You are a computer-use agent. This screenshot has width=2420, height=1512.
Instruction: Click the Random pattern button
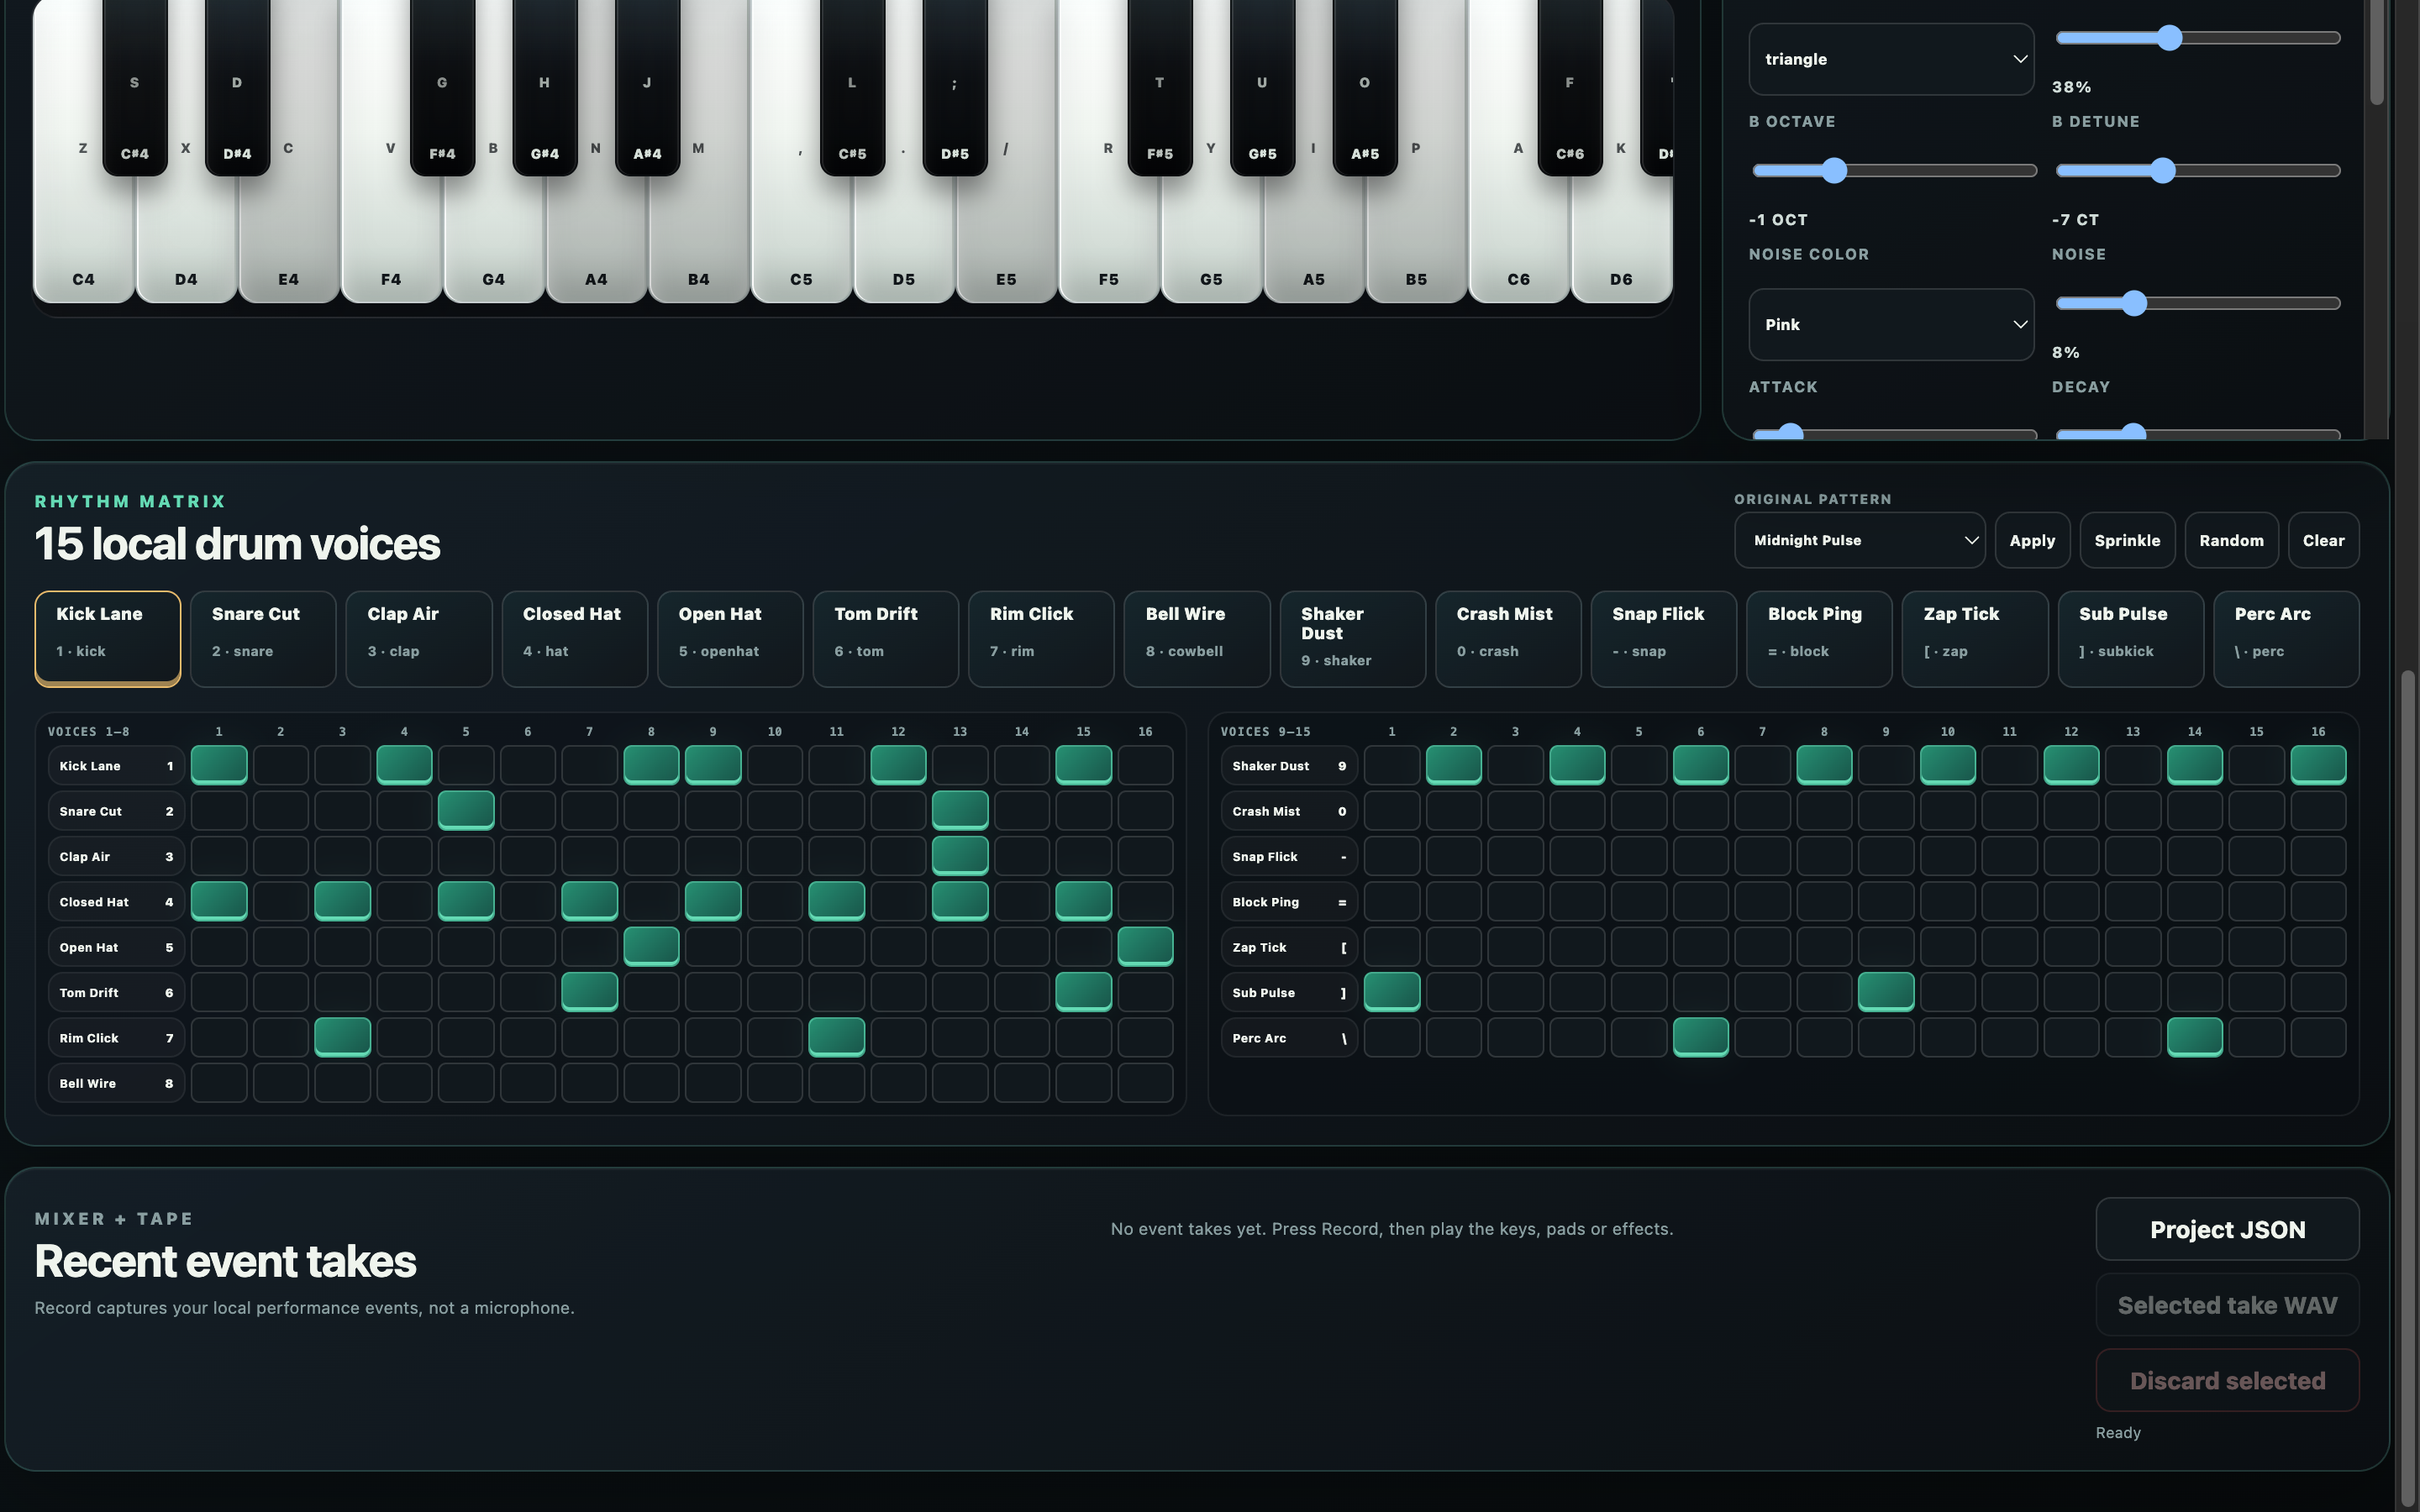tap(2231, 540)
